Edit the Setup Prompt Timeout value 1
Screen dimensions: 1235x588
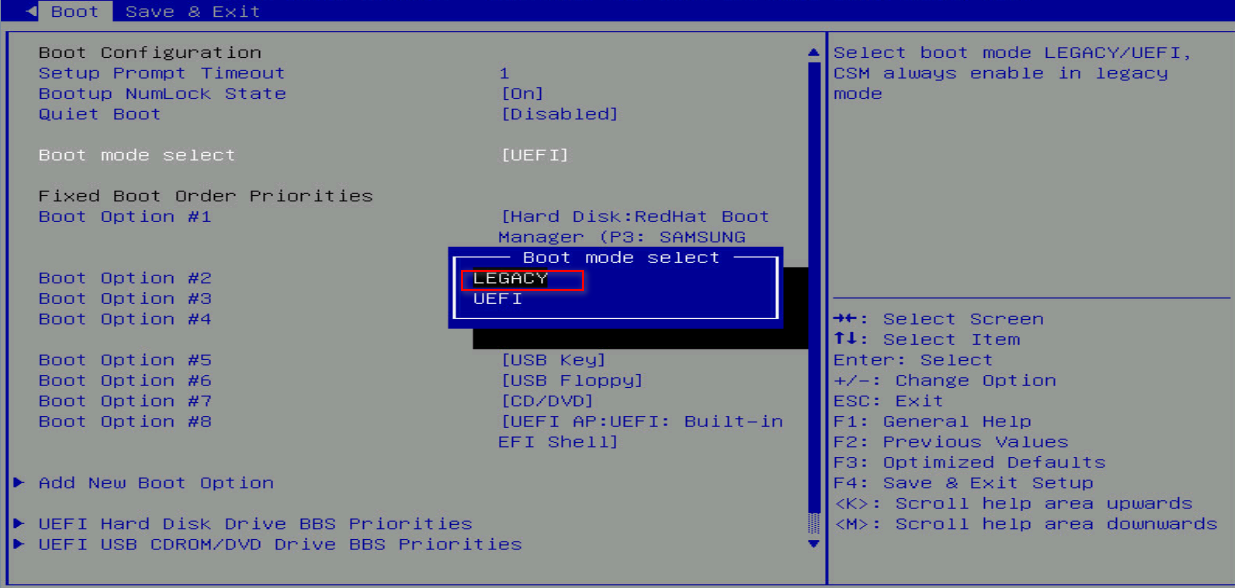pyautogui.click(x=504, y=73)
